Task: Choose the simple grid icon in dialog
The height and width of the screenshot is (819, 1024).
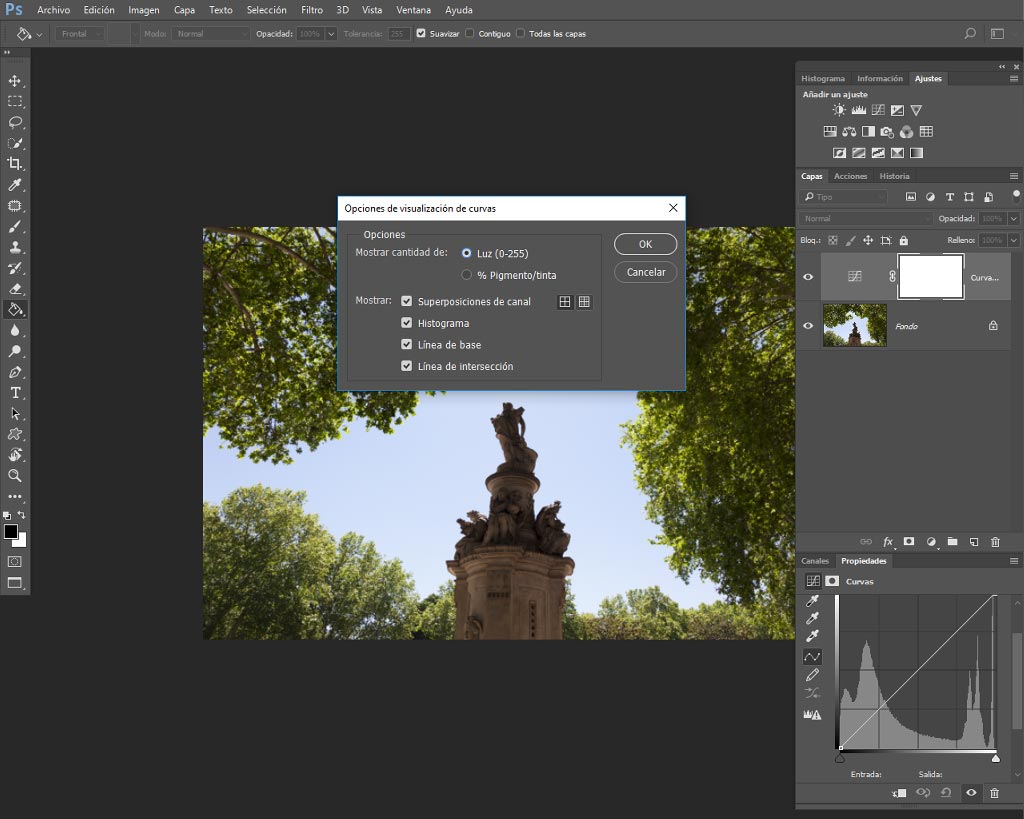Action: point(565,302)
